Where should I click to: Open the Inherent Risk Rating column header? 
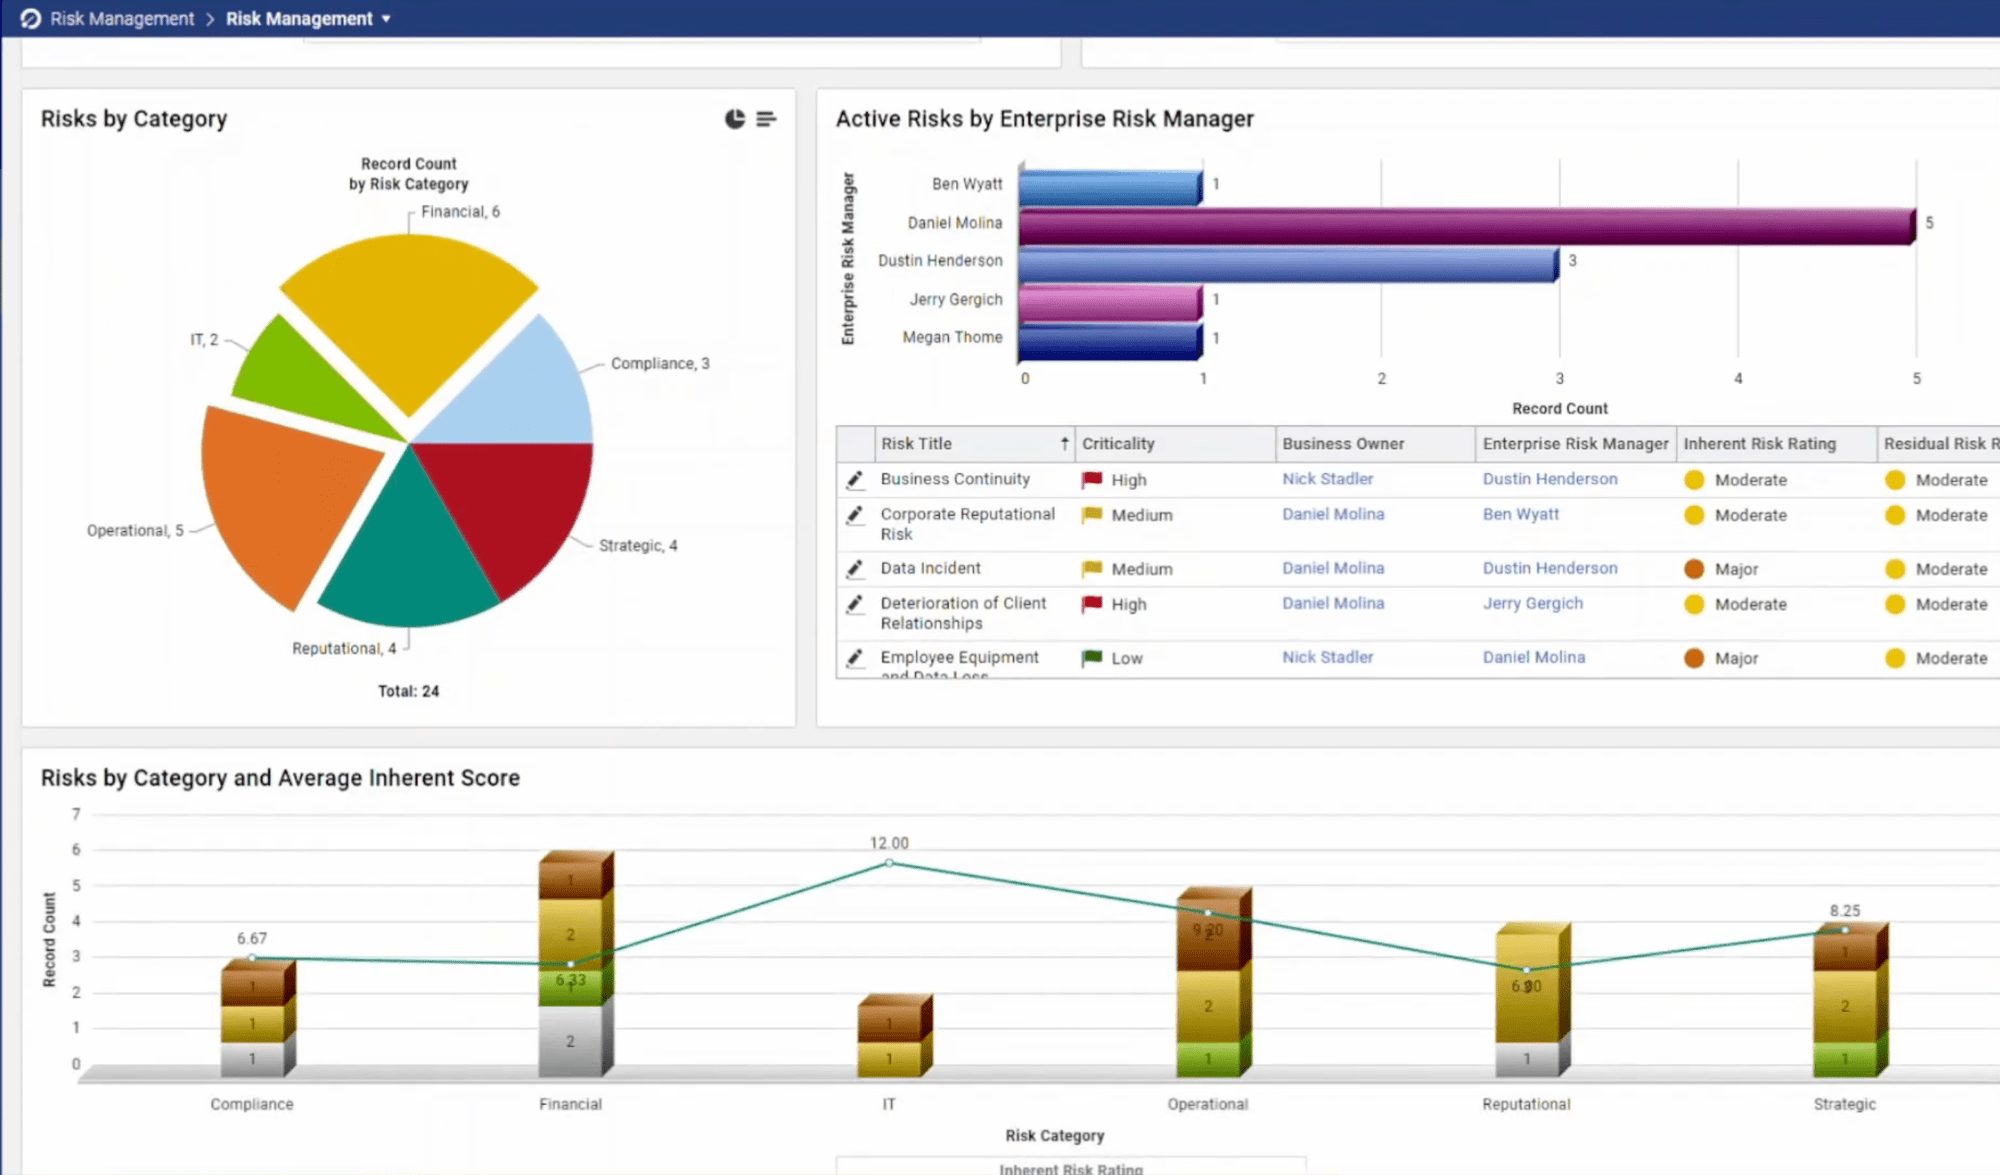[x=1758, y=443]
